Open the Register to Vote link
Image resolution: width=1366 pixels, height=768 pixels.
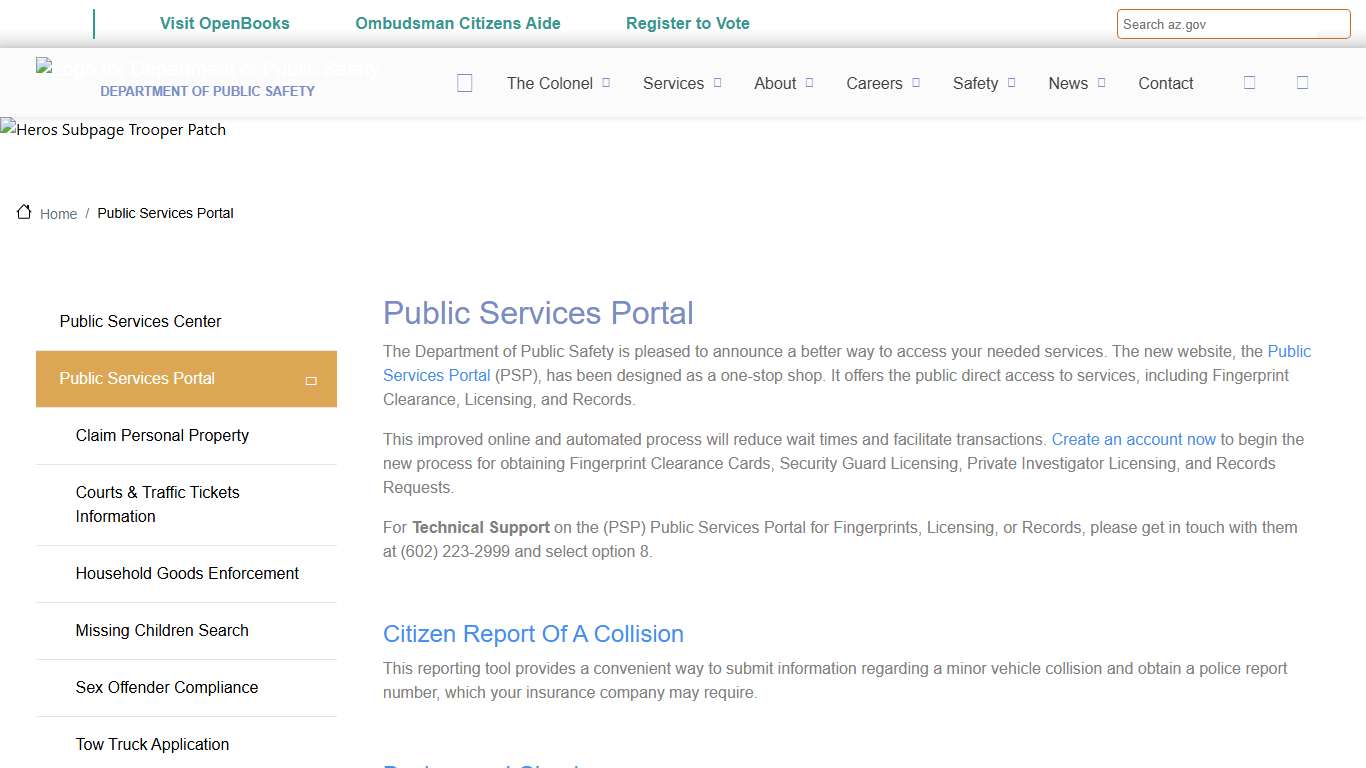click(x=688, y=22)
